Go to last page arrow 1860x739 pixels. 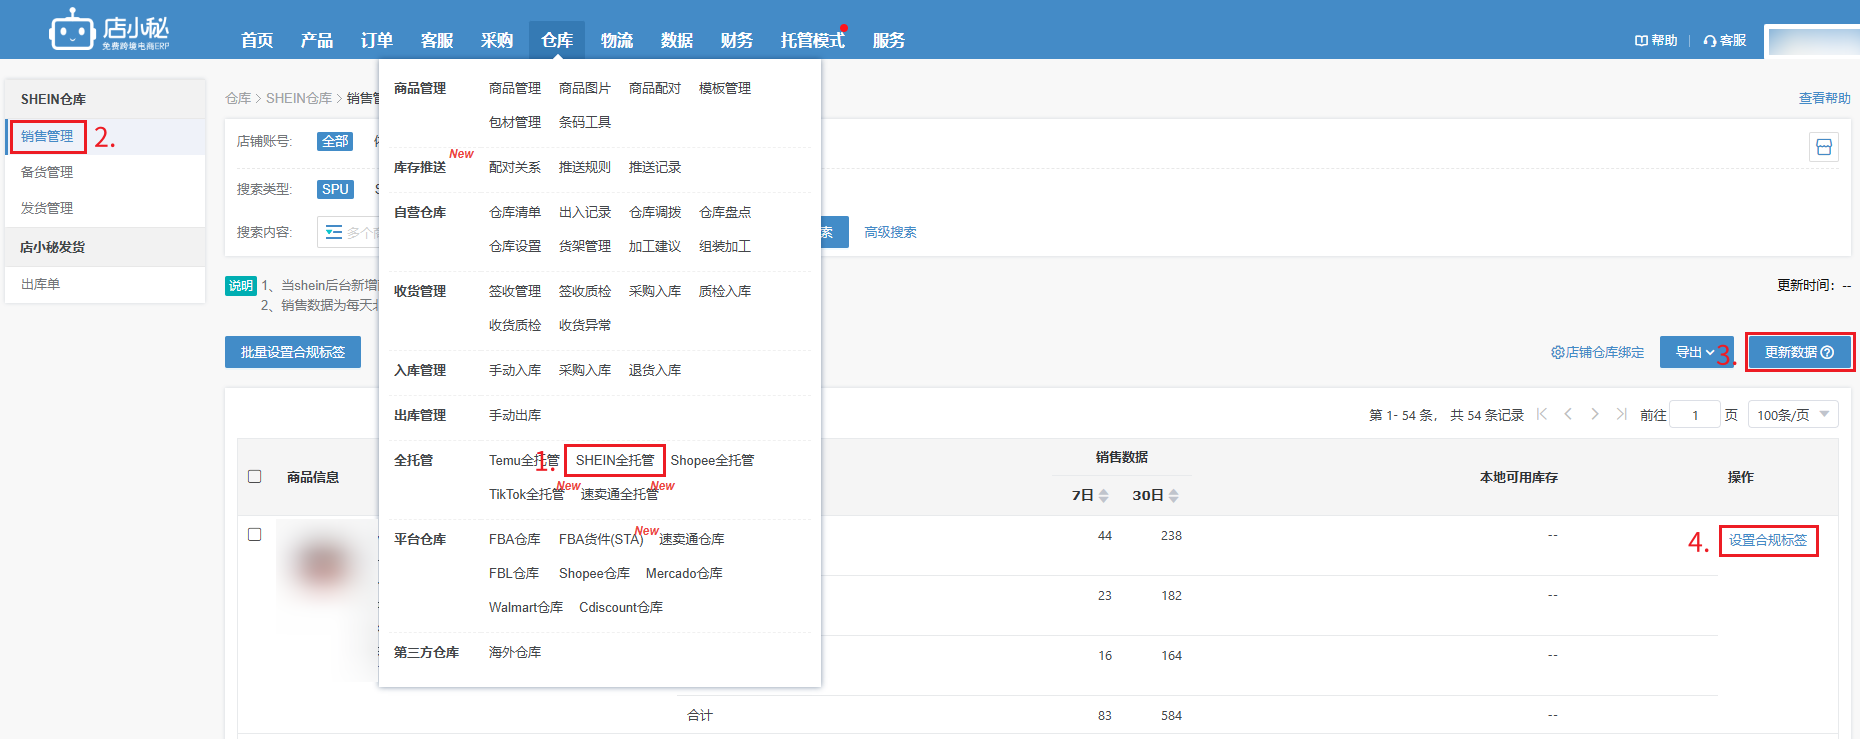coord(1621,414)
